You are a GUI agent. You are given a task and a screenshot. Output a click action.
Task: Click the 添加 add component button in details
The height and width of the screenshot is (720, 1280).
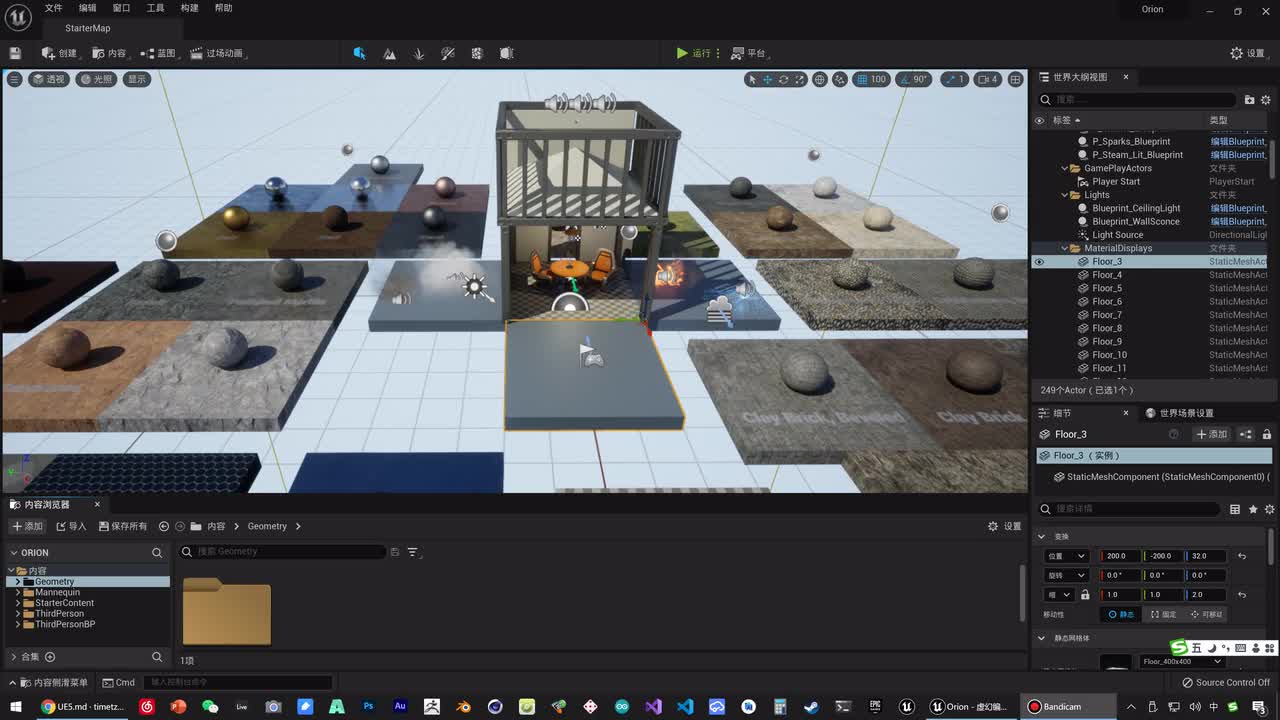(1212, 434)
